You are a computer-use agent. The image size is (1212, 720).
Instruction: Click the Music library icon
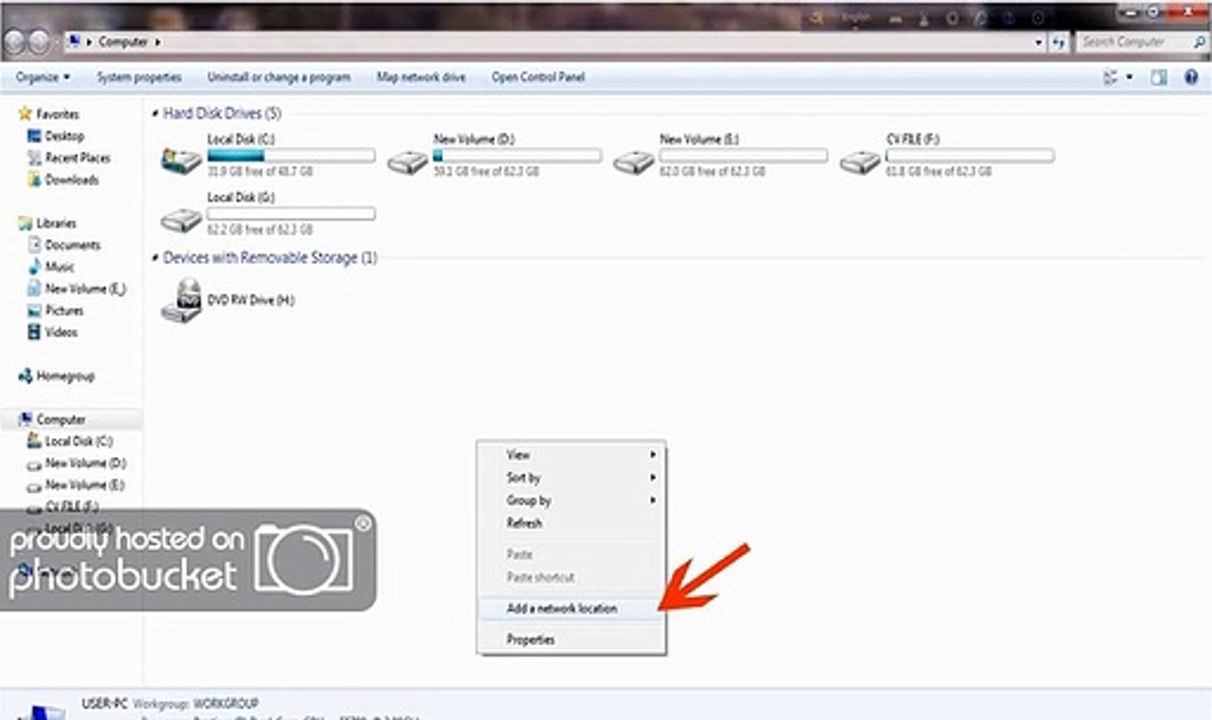[x=35, y=267]
